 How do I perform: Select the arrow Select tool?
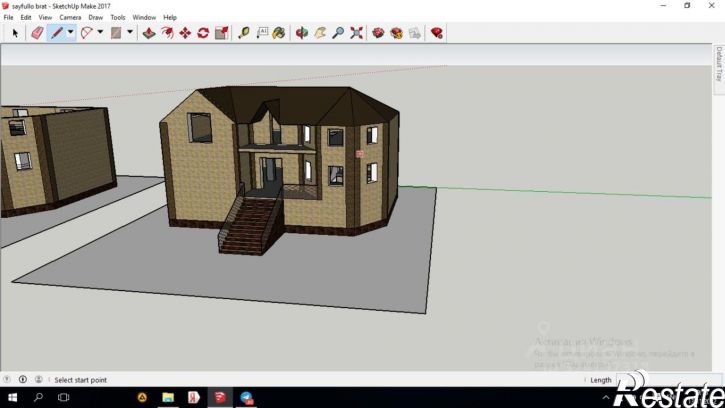[x=15, y=33]
